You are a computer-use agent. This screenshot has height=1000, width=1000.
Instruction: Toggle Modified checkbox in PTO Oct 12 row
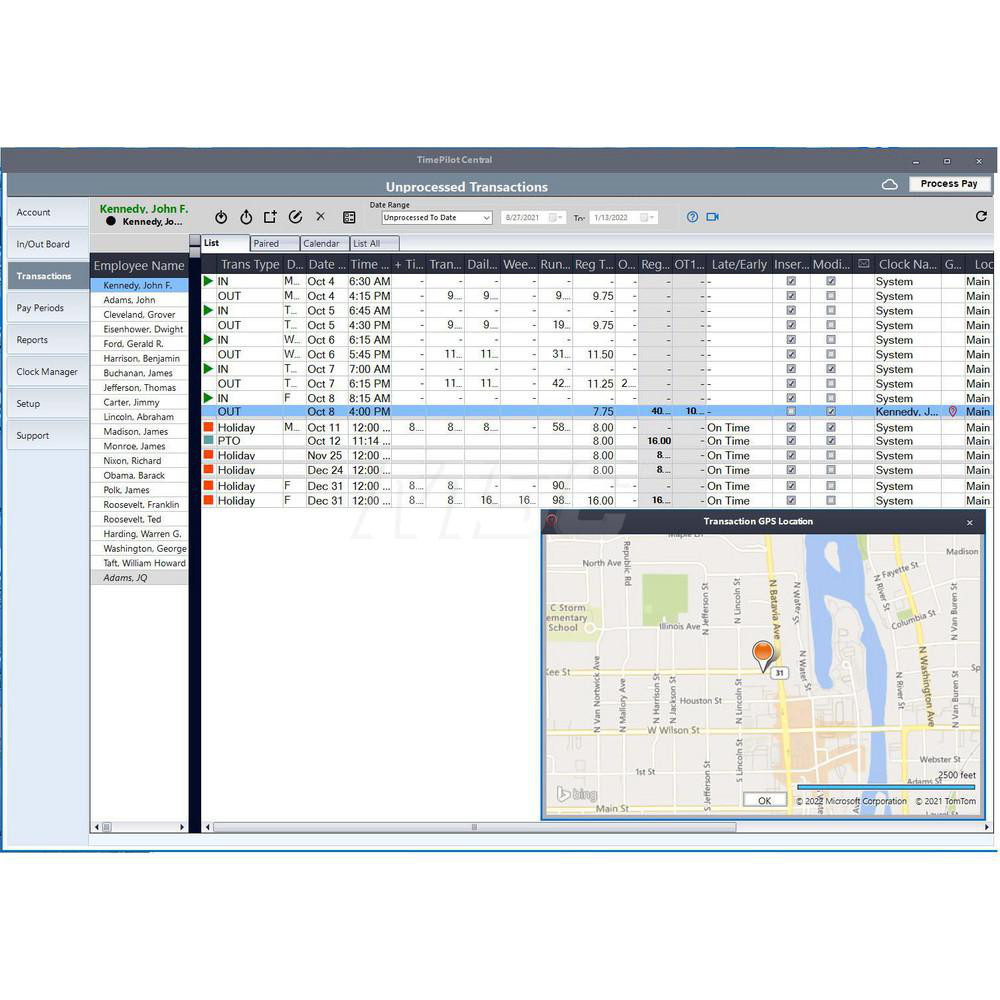(831, 441)
